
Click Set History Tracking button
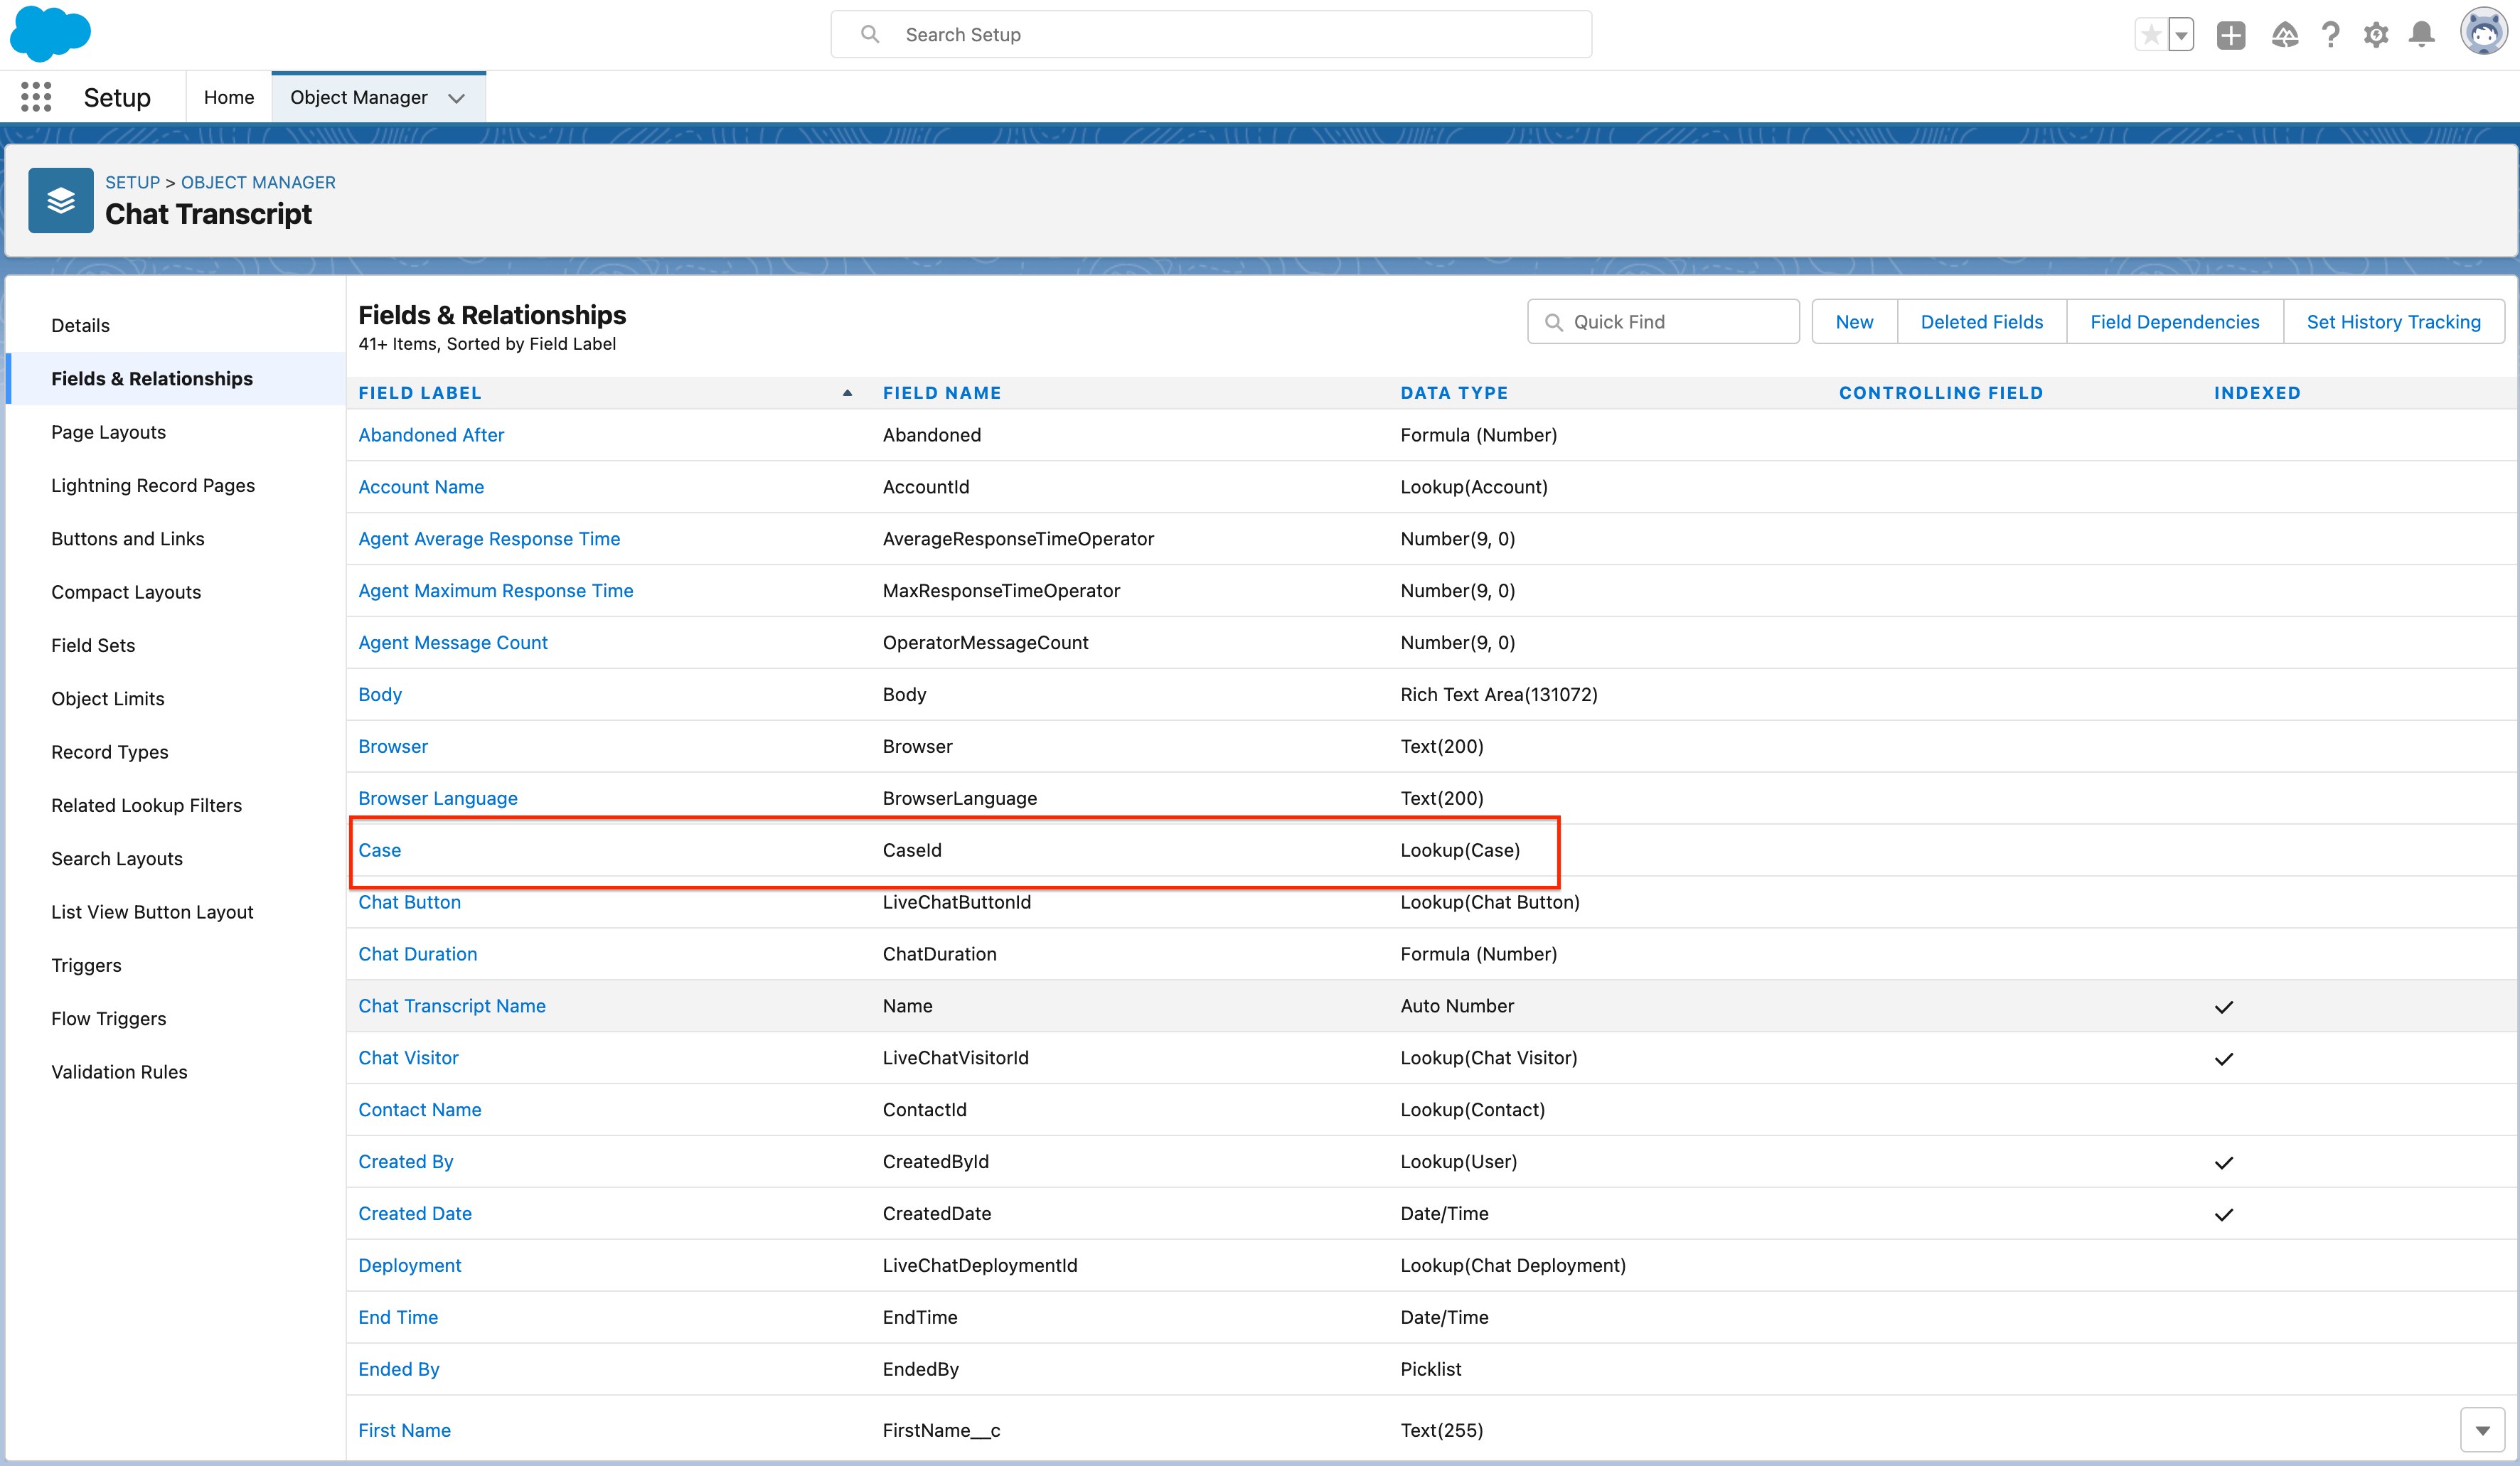click(x=2393, y=322)
